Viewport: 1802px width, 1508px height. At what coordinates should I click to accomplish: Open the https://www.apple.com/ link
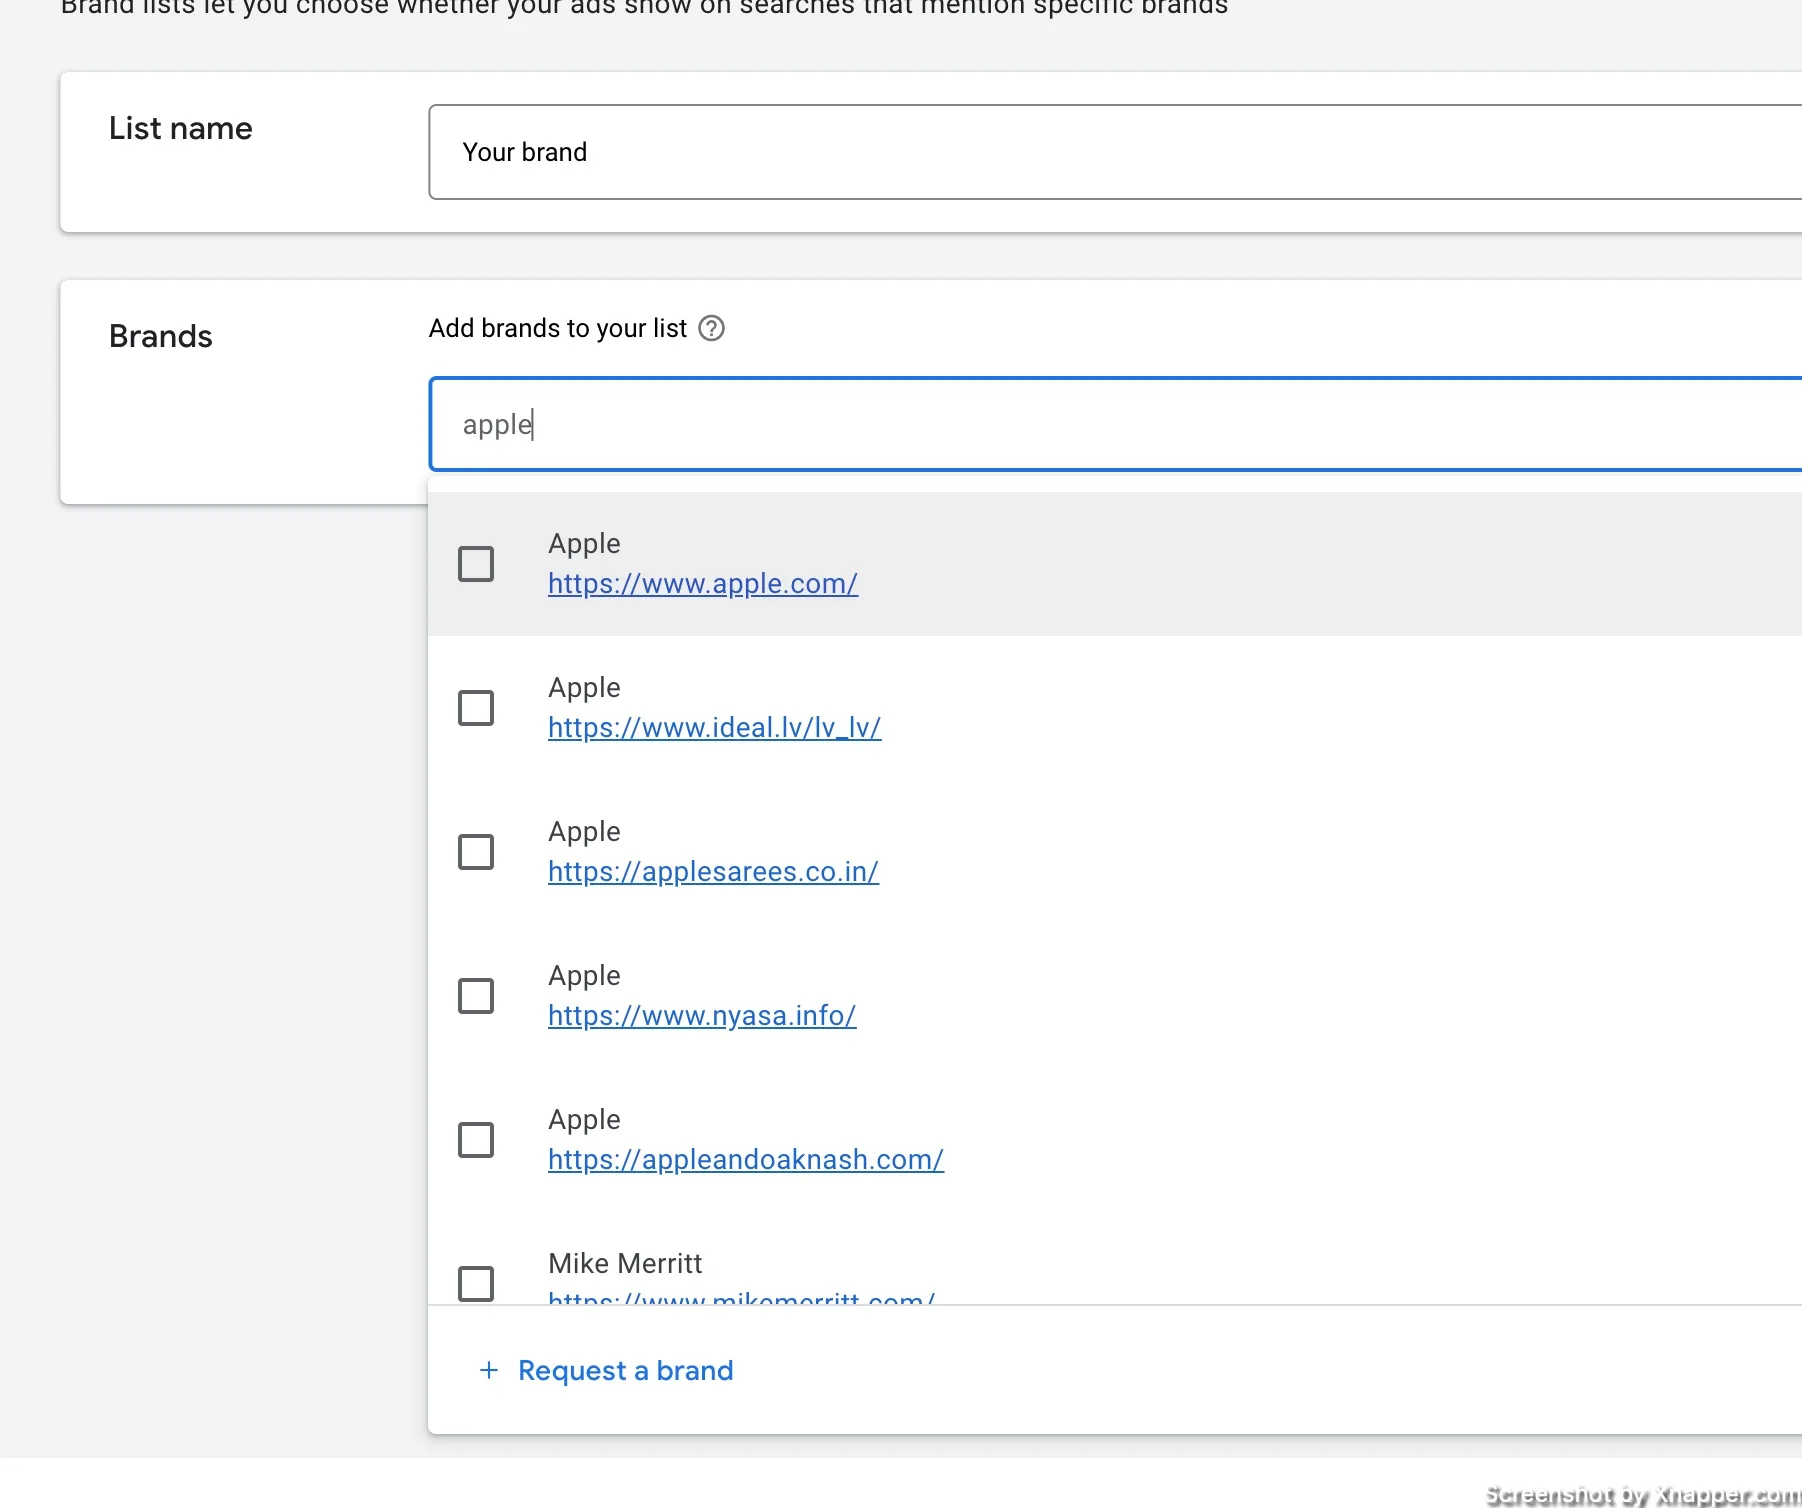tap(703, 584)
